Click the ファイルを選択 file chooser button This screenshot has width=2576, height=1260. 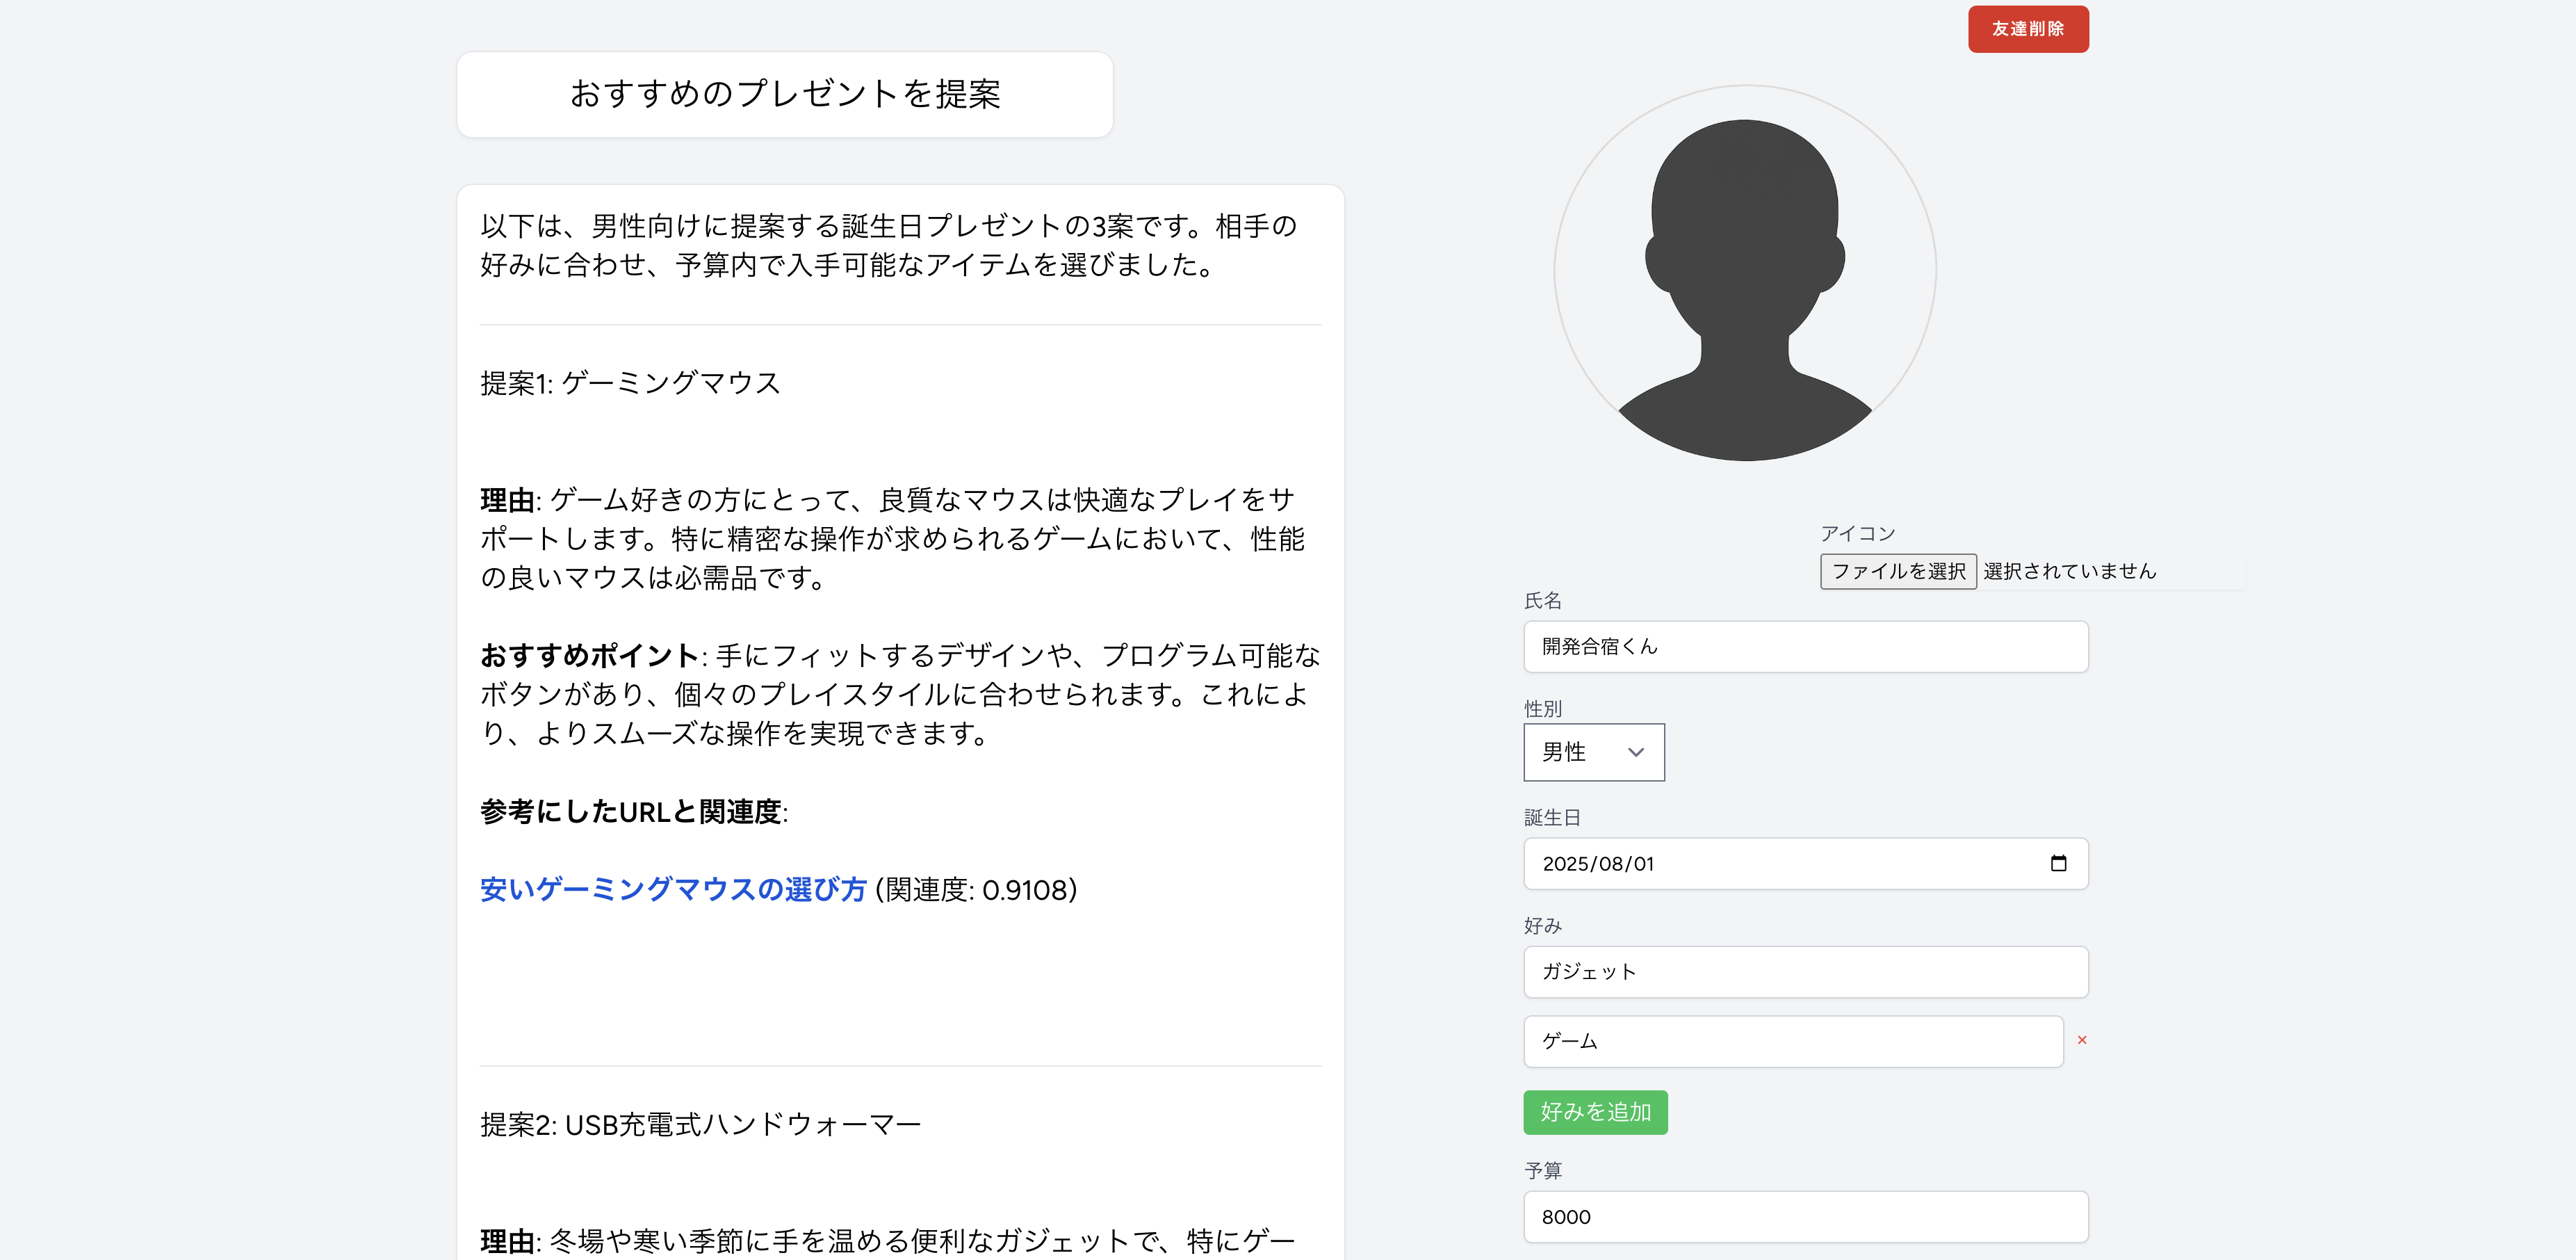[x=1897, y=571]
